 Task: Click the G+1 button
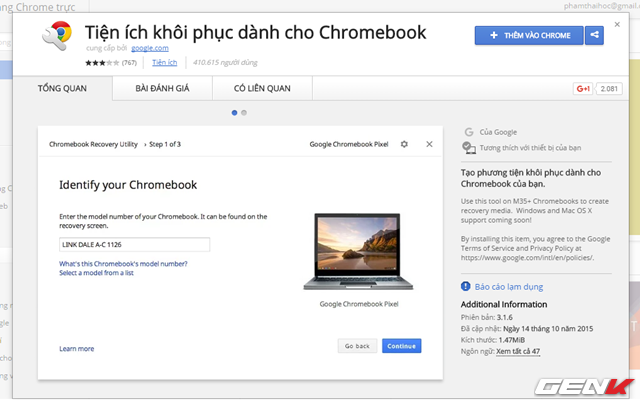point(583,89)
